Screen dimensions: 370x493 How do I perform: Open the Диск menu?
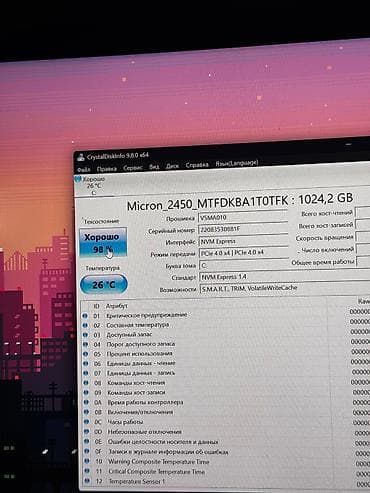pos(172,166)
